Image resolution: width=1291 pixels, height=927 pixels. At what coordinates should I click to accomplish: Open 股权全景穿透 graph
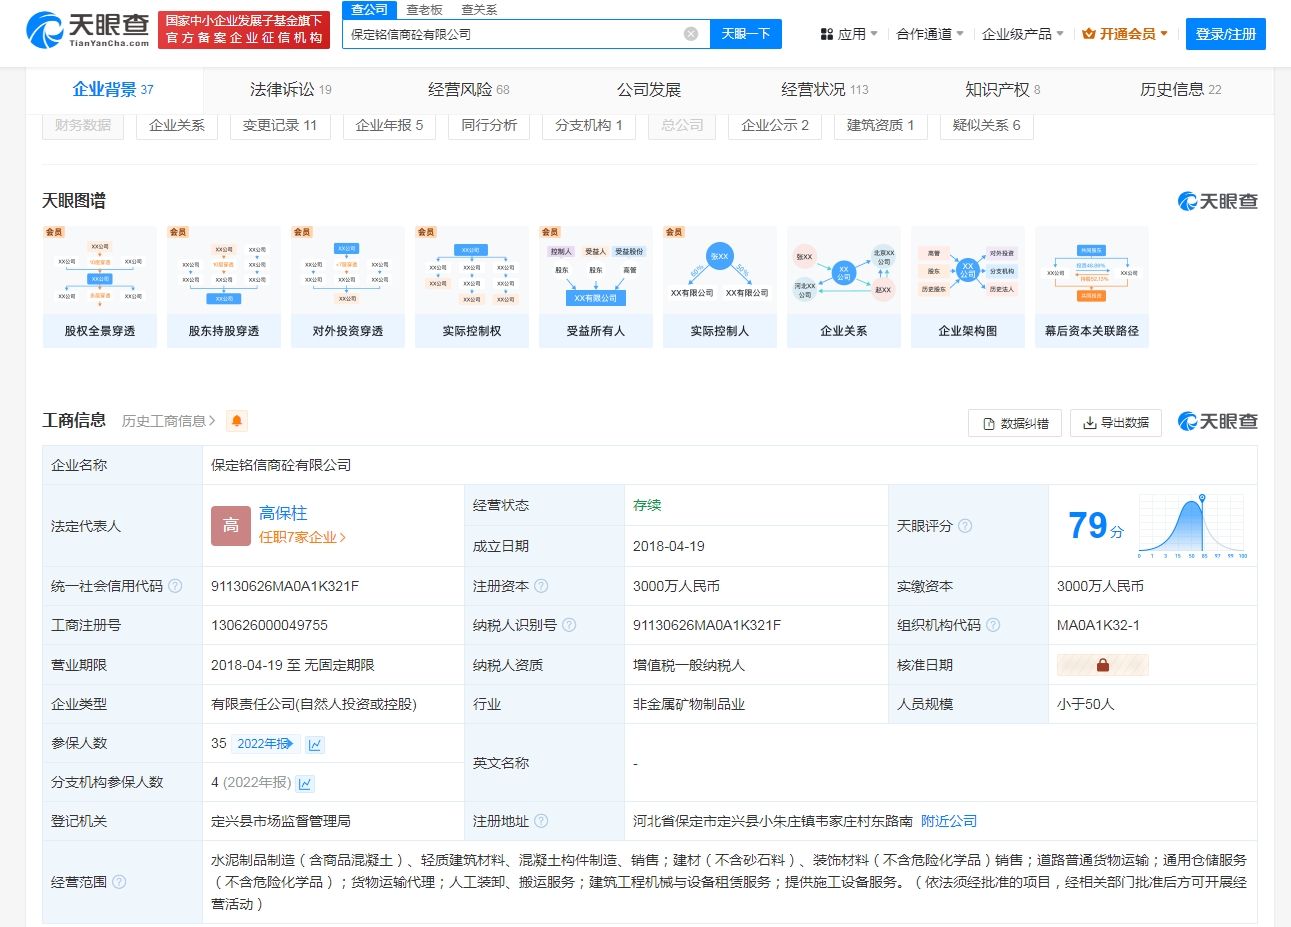point(100,287)
